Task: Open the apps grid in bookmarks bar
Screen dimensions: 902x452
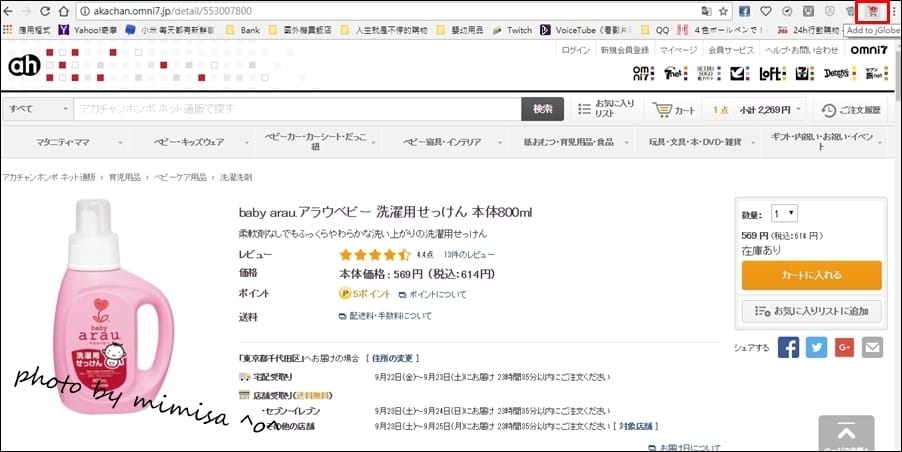Action: [x=7, y=29]
